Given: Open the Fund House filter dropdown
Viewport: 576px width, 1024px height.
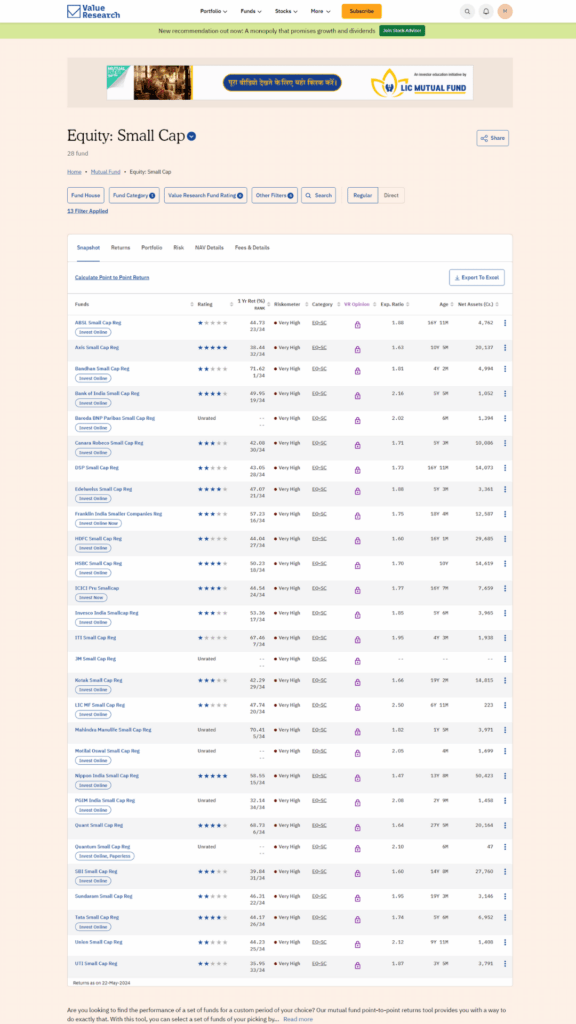Looking at the screenshot, I should pos(86,195).
